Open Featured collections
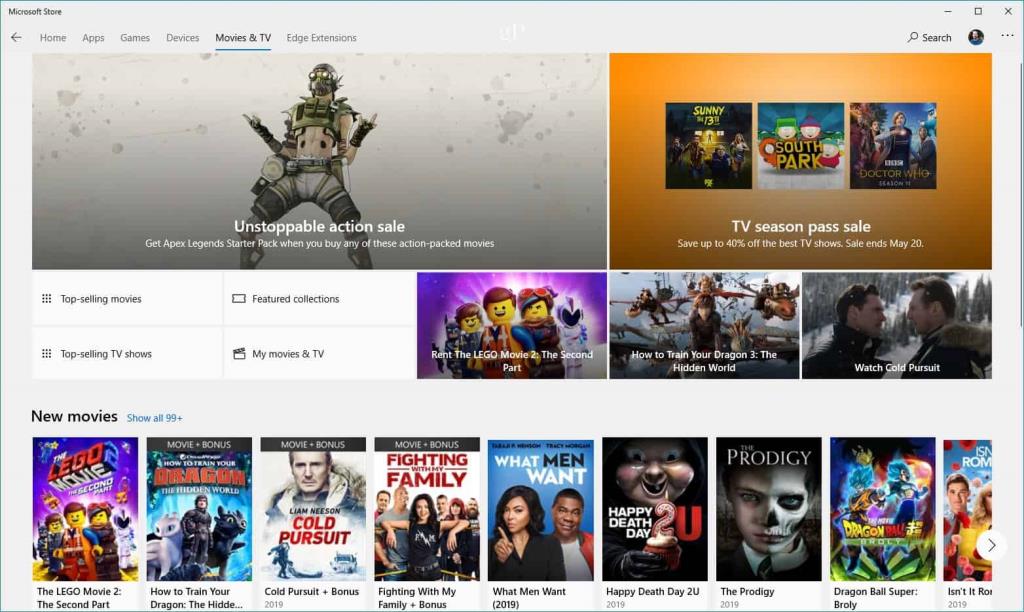The height and width of the screenshot is (612, 1024). (319, 298)
